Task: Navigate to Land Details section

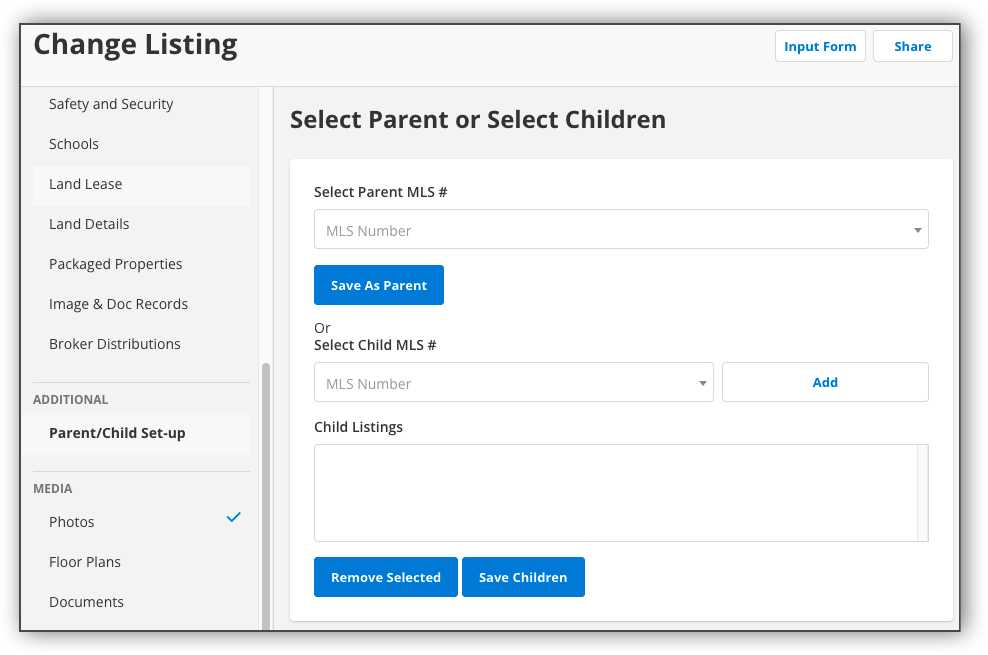Action: coord(89,224)
